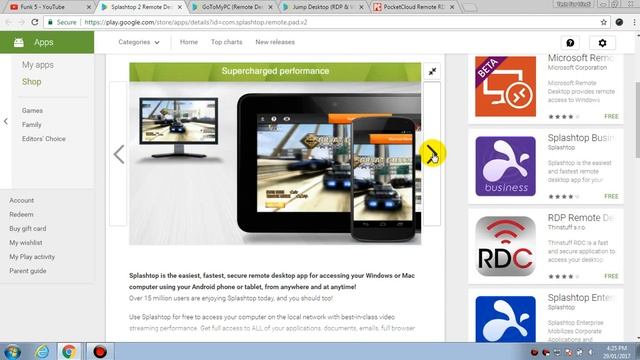This screenshot has height=360, width=640.
Task: Open My wishlist
Action: pos(26,243)
